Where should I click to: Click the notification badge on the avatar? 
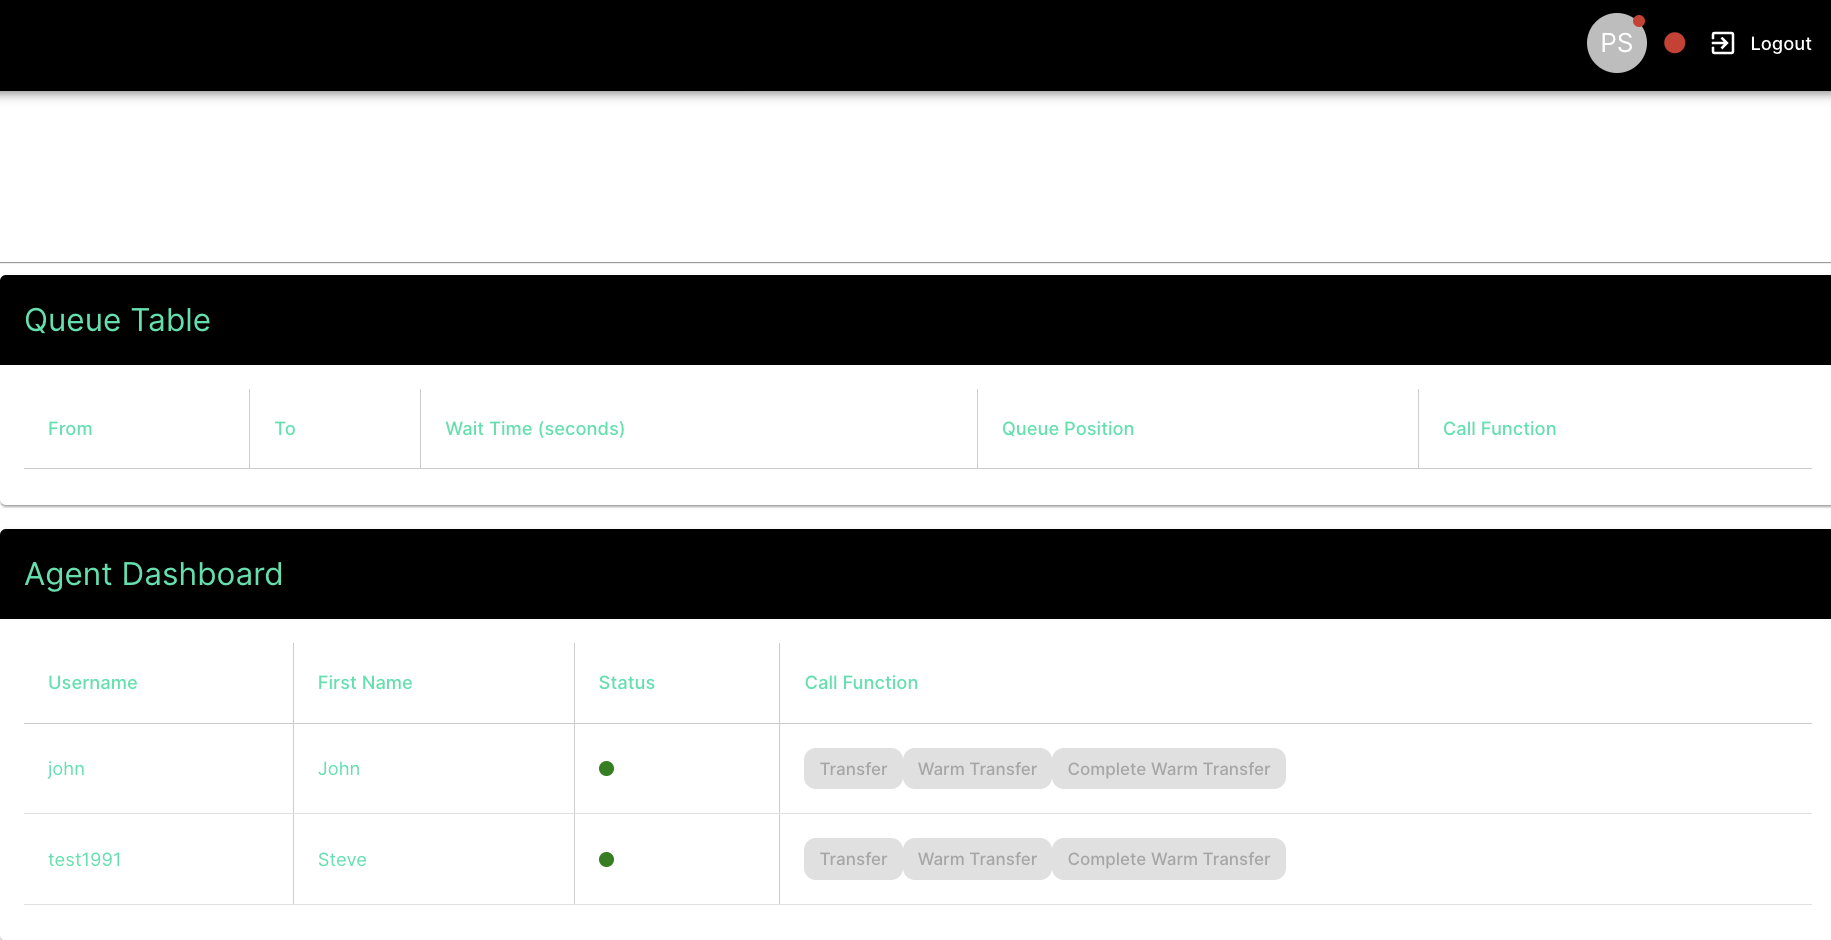[1639, 20]
